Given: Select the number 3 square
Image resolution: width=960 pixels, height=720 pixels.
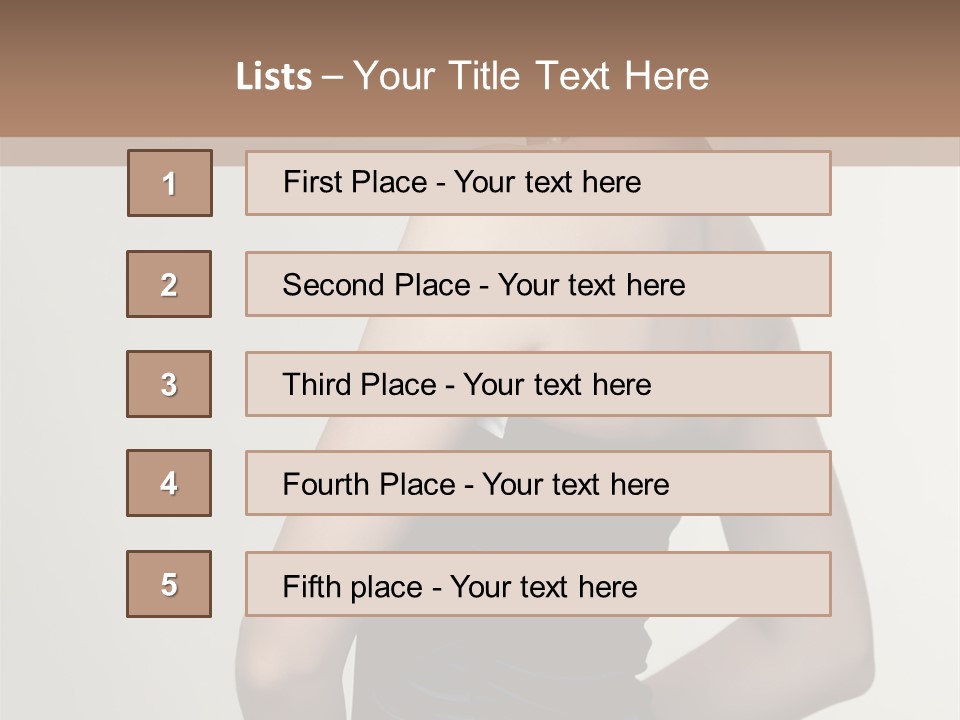Looking at the screenshot, I should [169, 384].
